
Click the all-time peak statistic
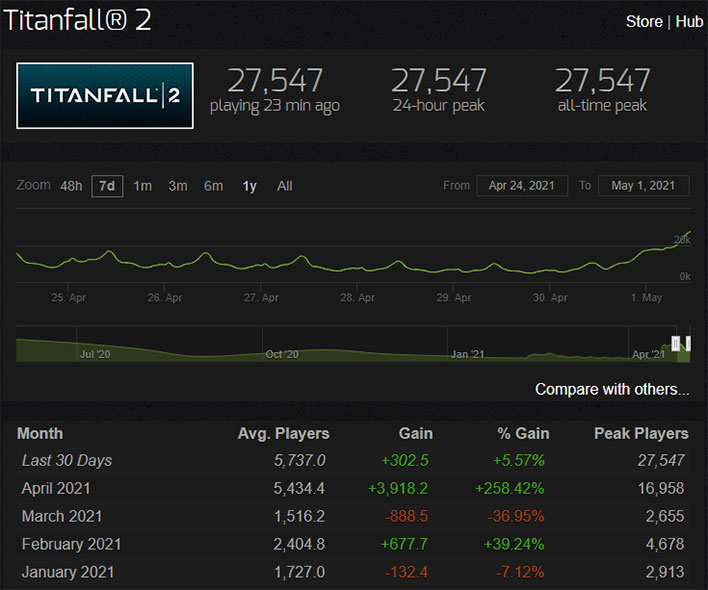[x=602, y=89]
